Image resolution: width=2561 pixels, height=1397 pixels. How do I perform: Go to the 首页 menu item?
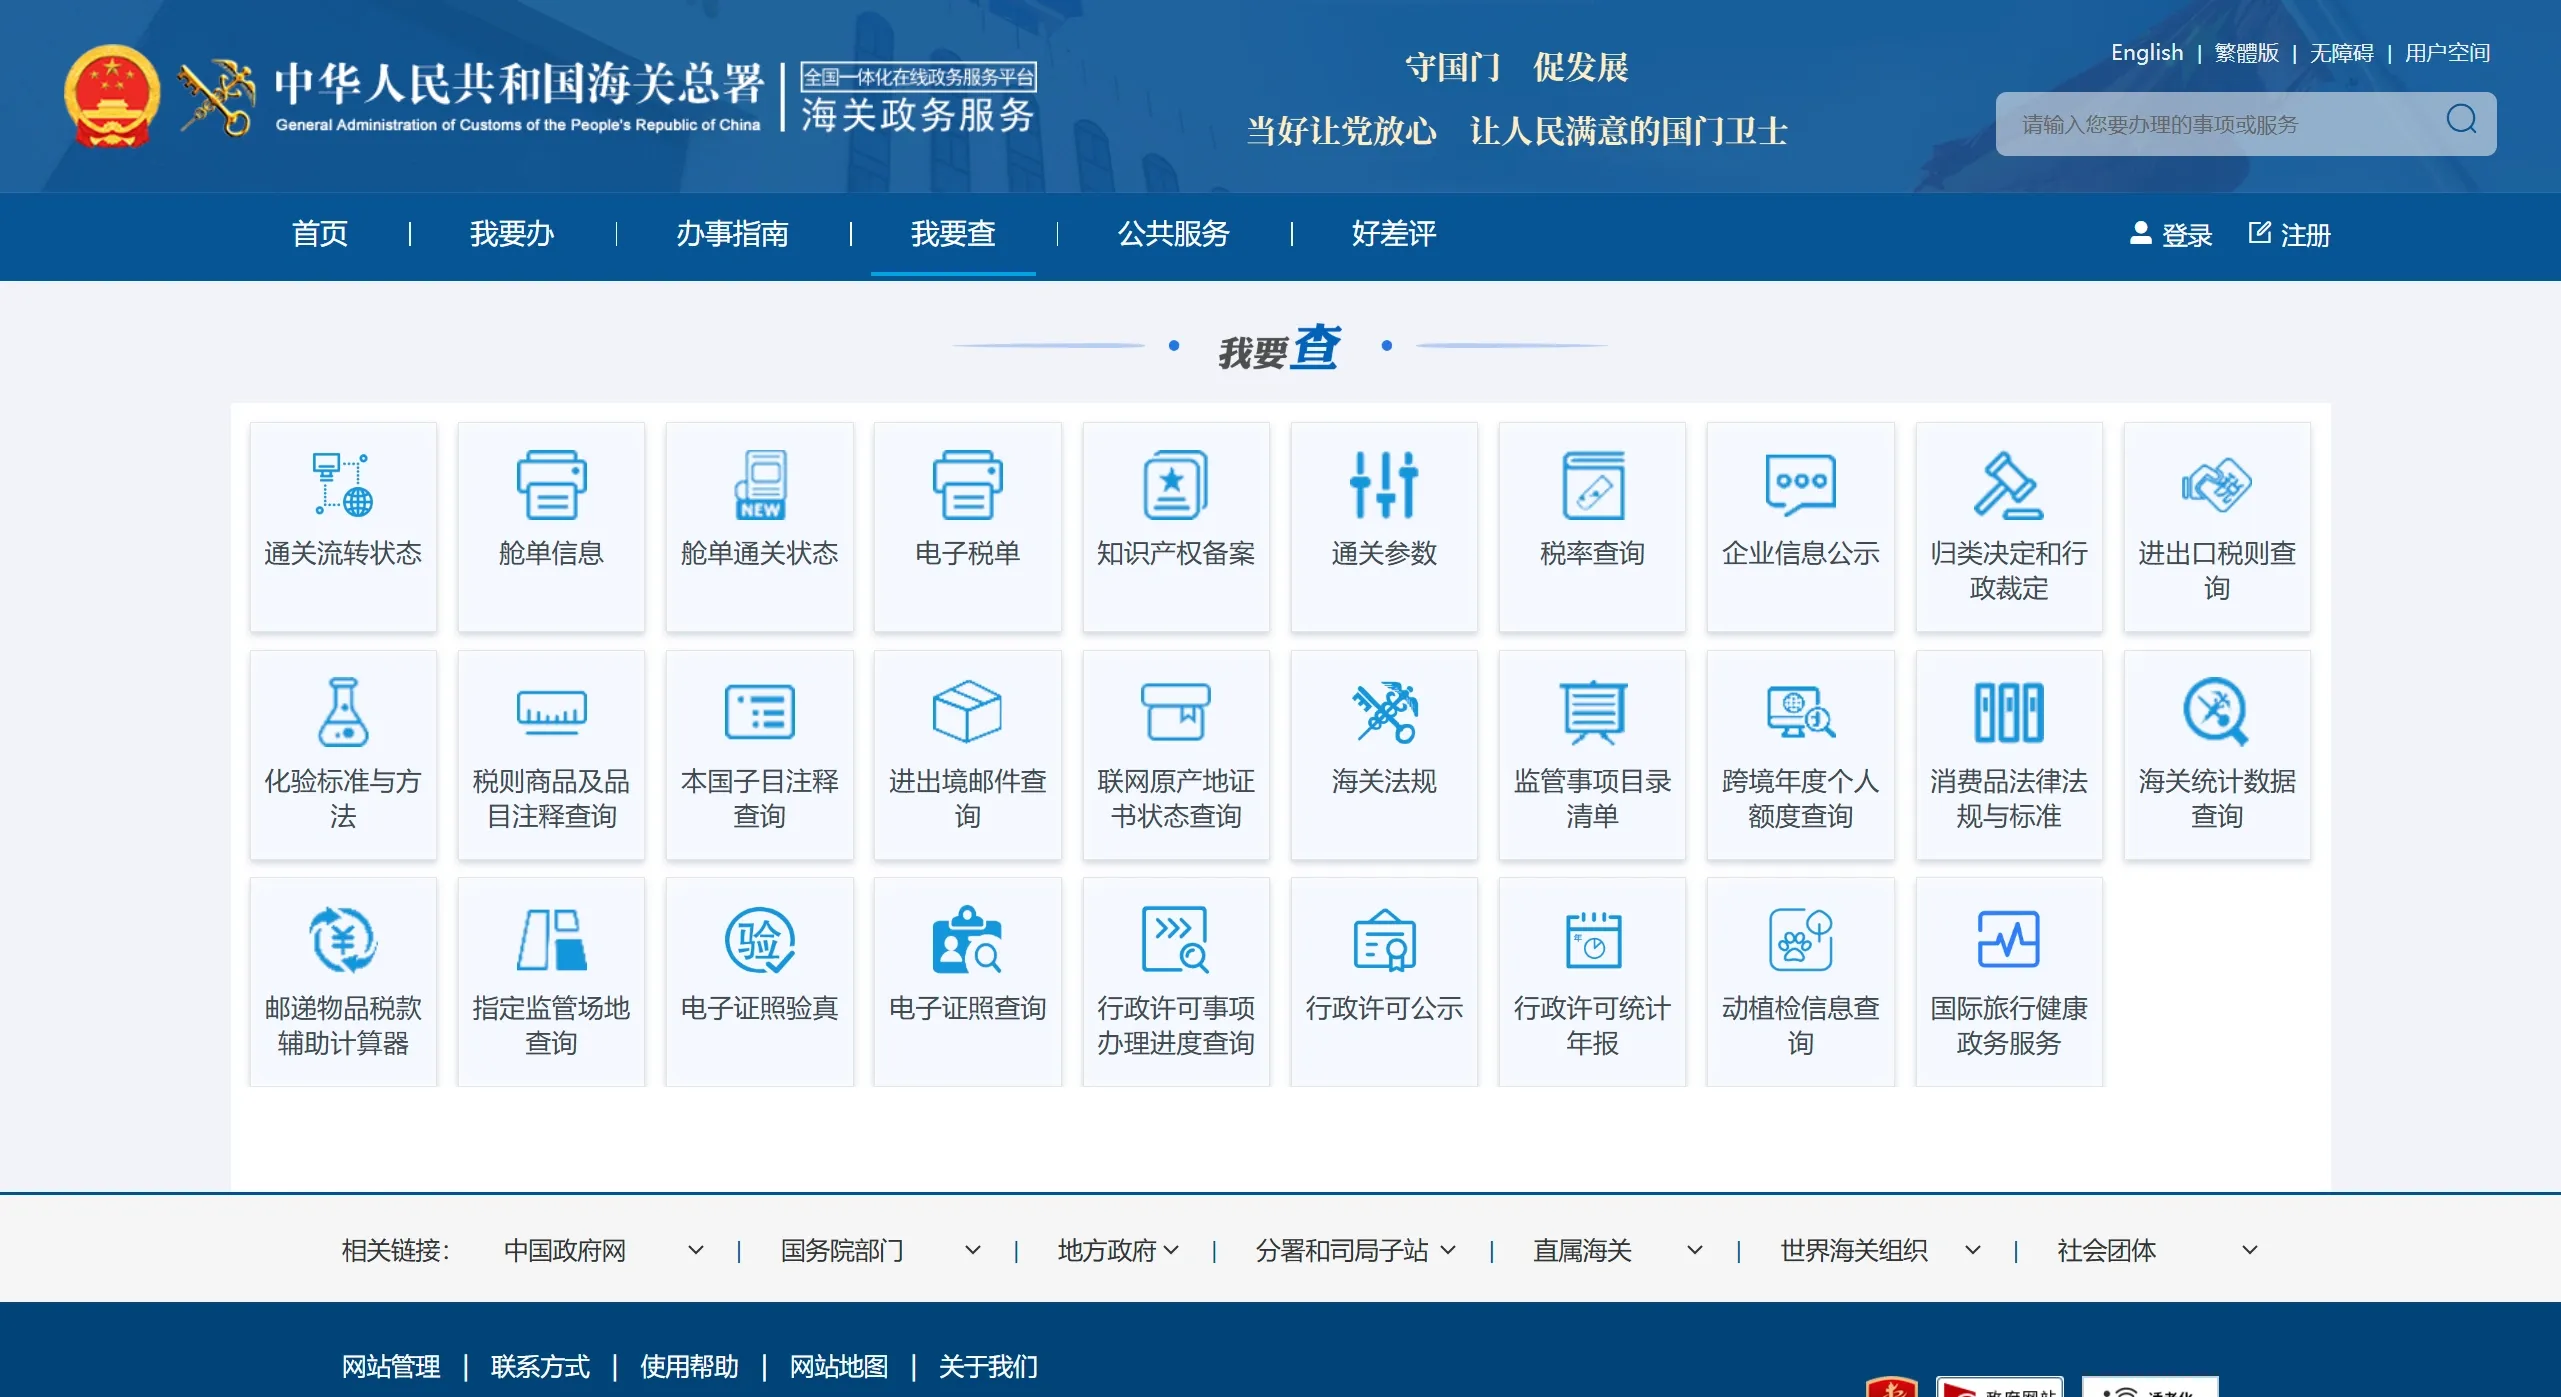(319, 235)
